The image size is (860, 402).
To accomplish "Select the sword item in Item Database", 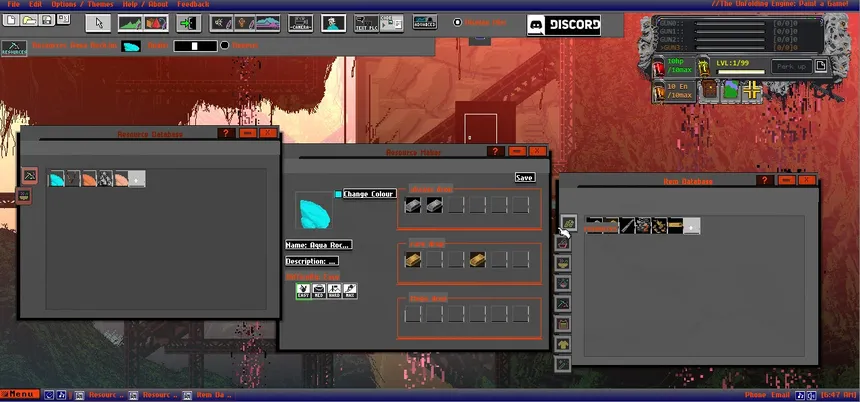I will coord(627,225).
